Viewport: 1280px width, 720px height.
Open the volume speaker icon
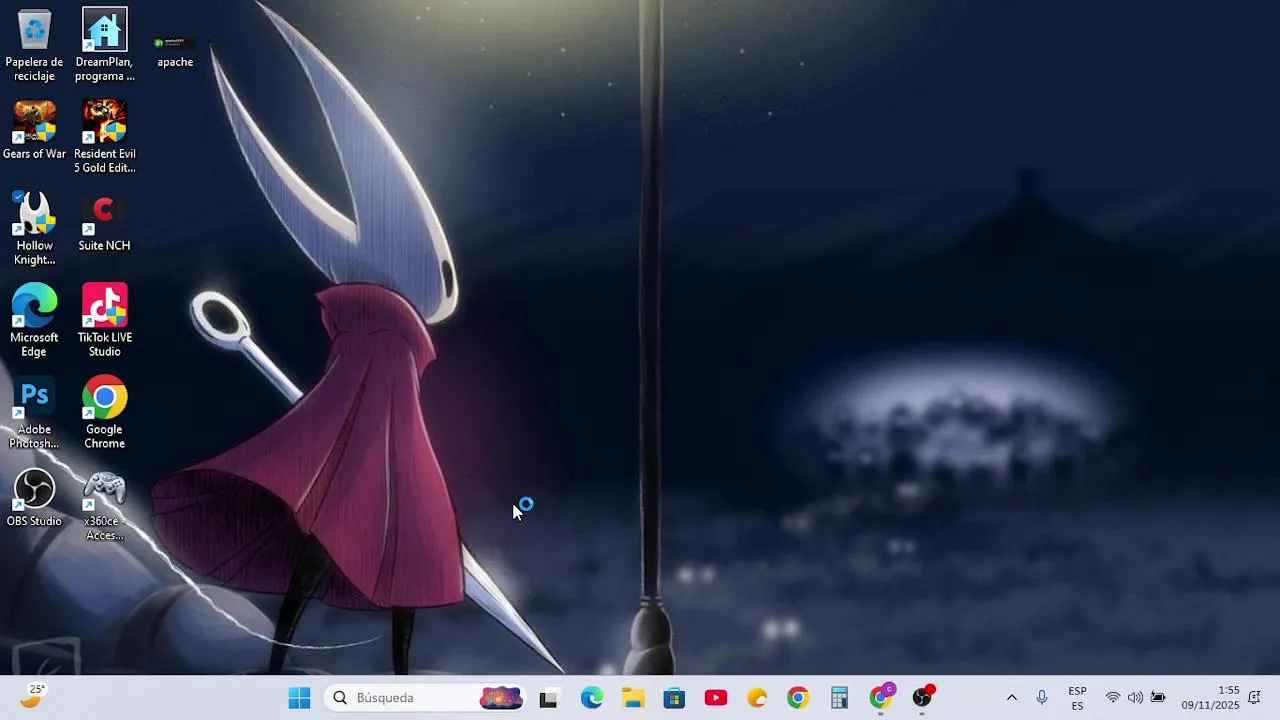1135,698
